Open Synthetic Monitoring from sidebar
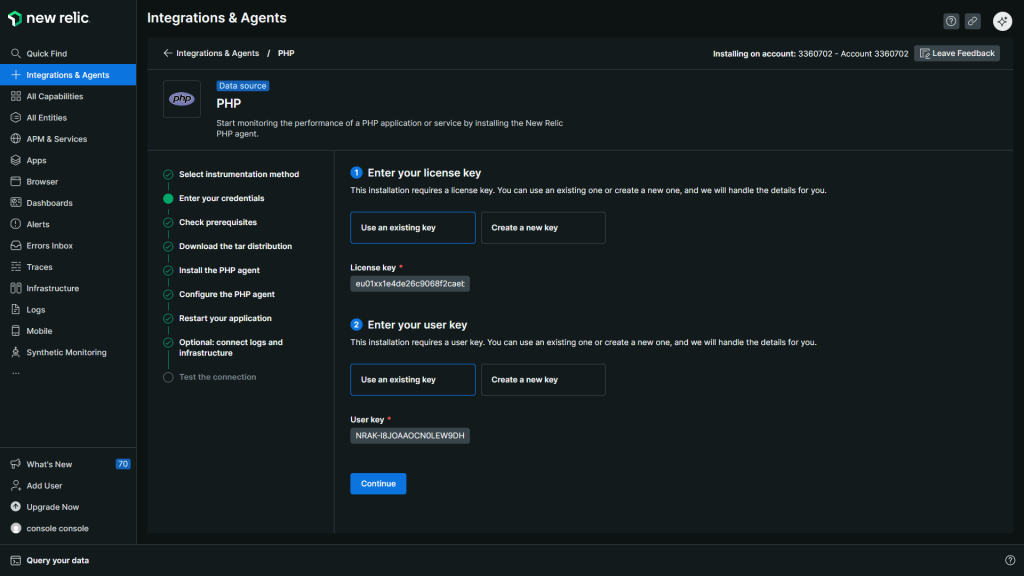Viewport: 1024px width, 576px height. point(66,352)
